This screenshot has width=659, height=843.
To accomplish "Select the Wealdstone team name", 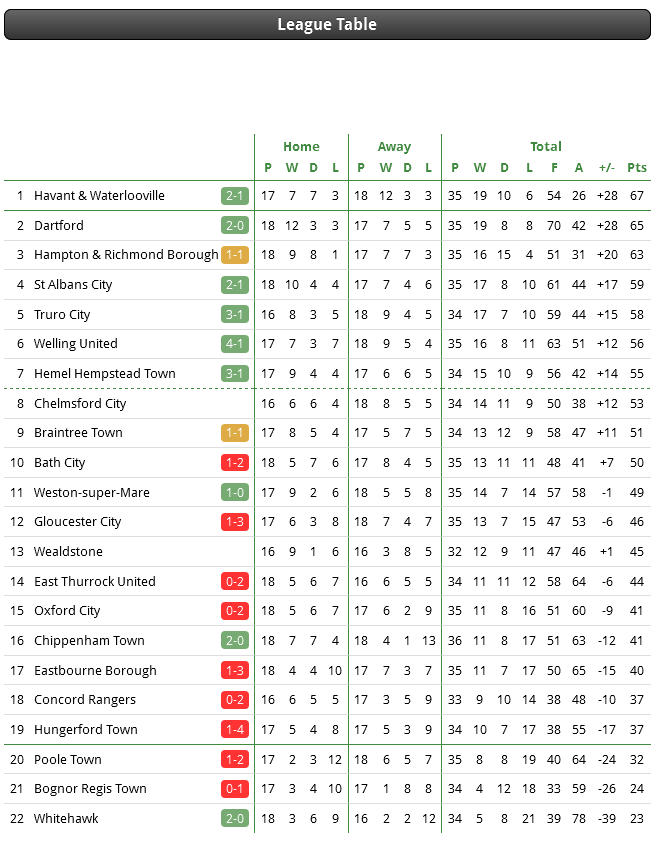I will click(68, 552).
